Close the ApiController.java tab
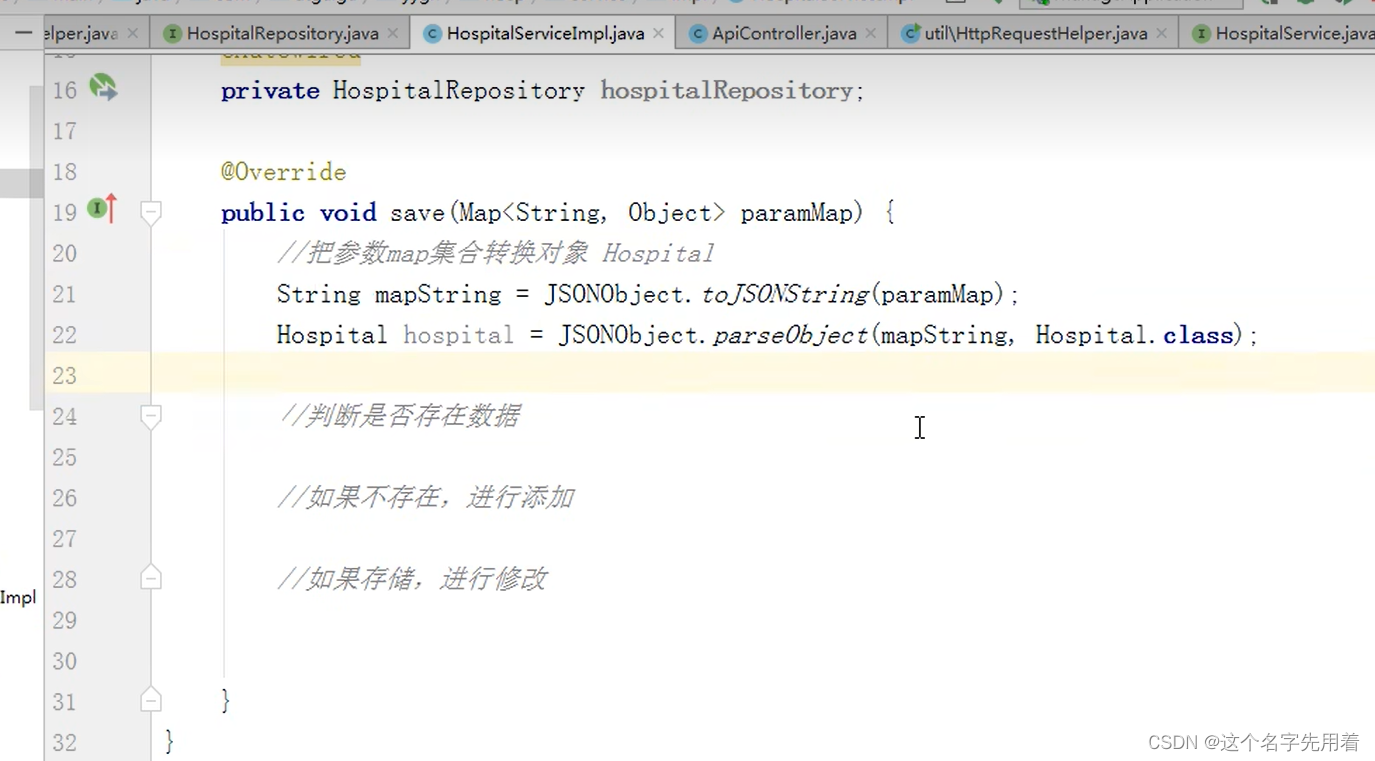Screen dimensions: 1375x761 pos(871,33)
